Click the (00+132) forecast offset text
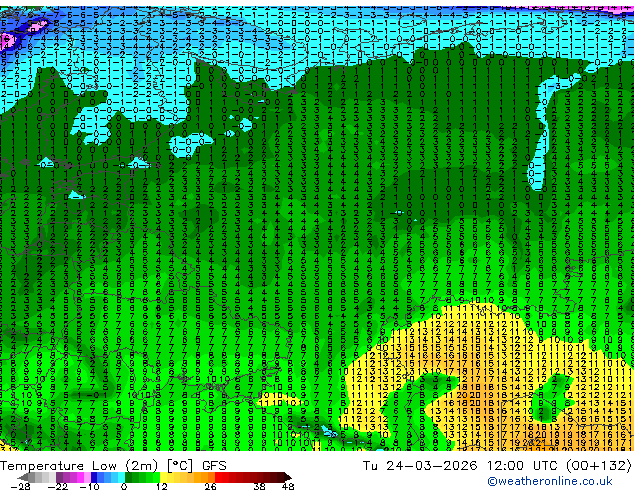634x490 pixels. pyautogui.click(x=600, y=466)
